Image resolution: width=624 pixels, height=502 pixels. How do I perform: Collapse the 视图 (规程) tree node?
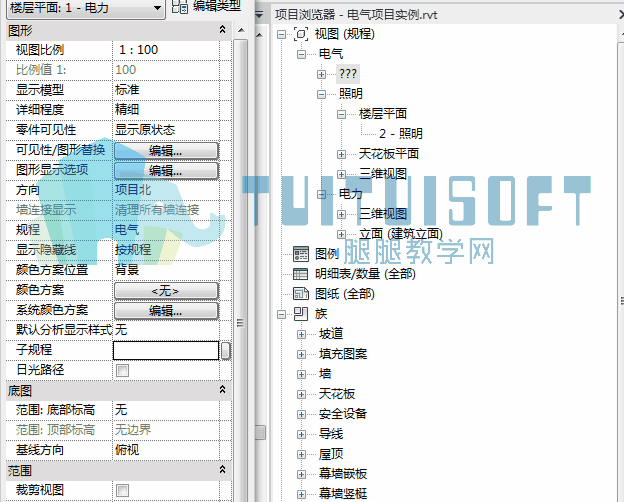pyautogui.click(x=281, y=34)
